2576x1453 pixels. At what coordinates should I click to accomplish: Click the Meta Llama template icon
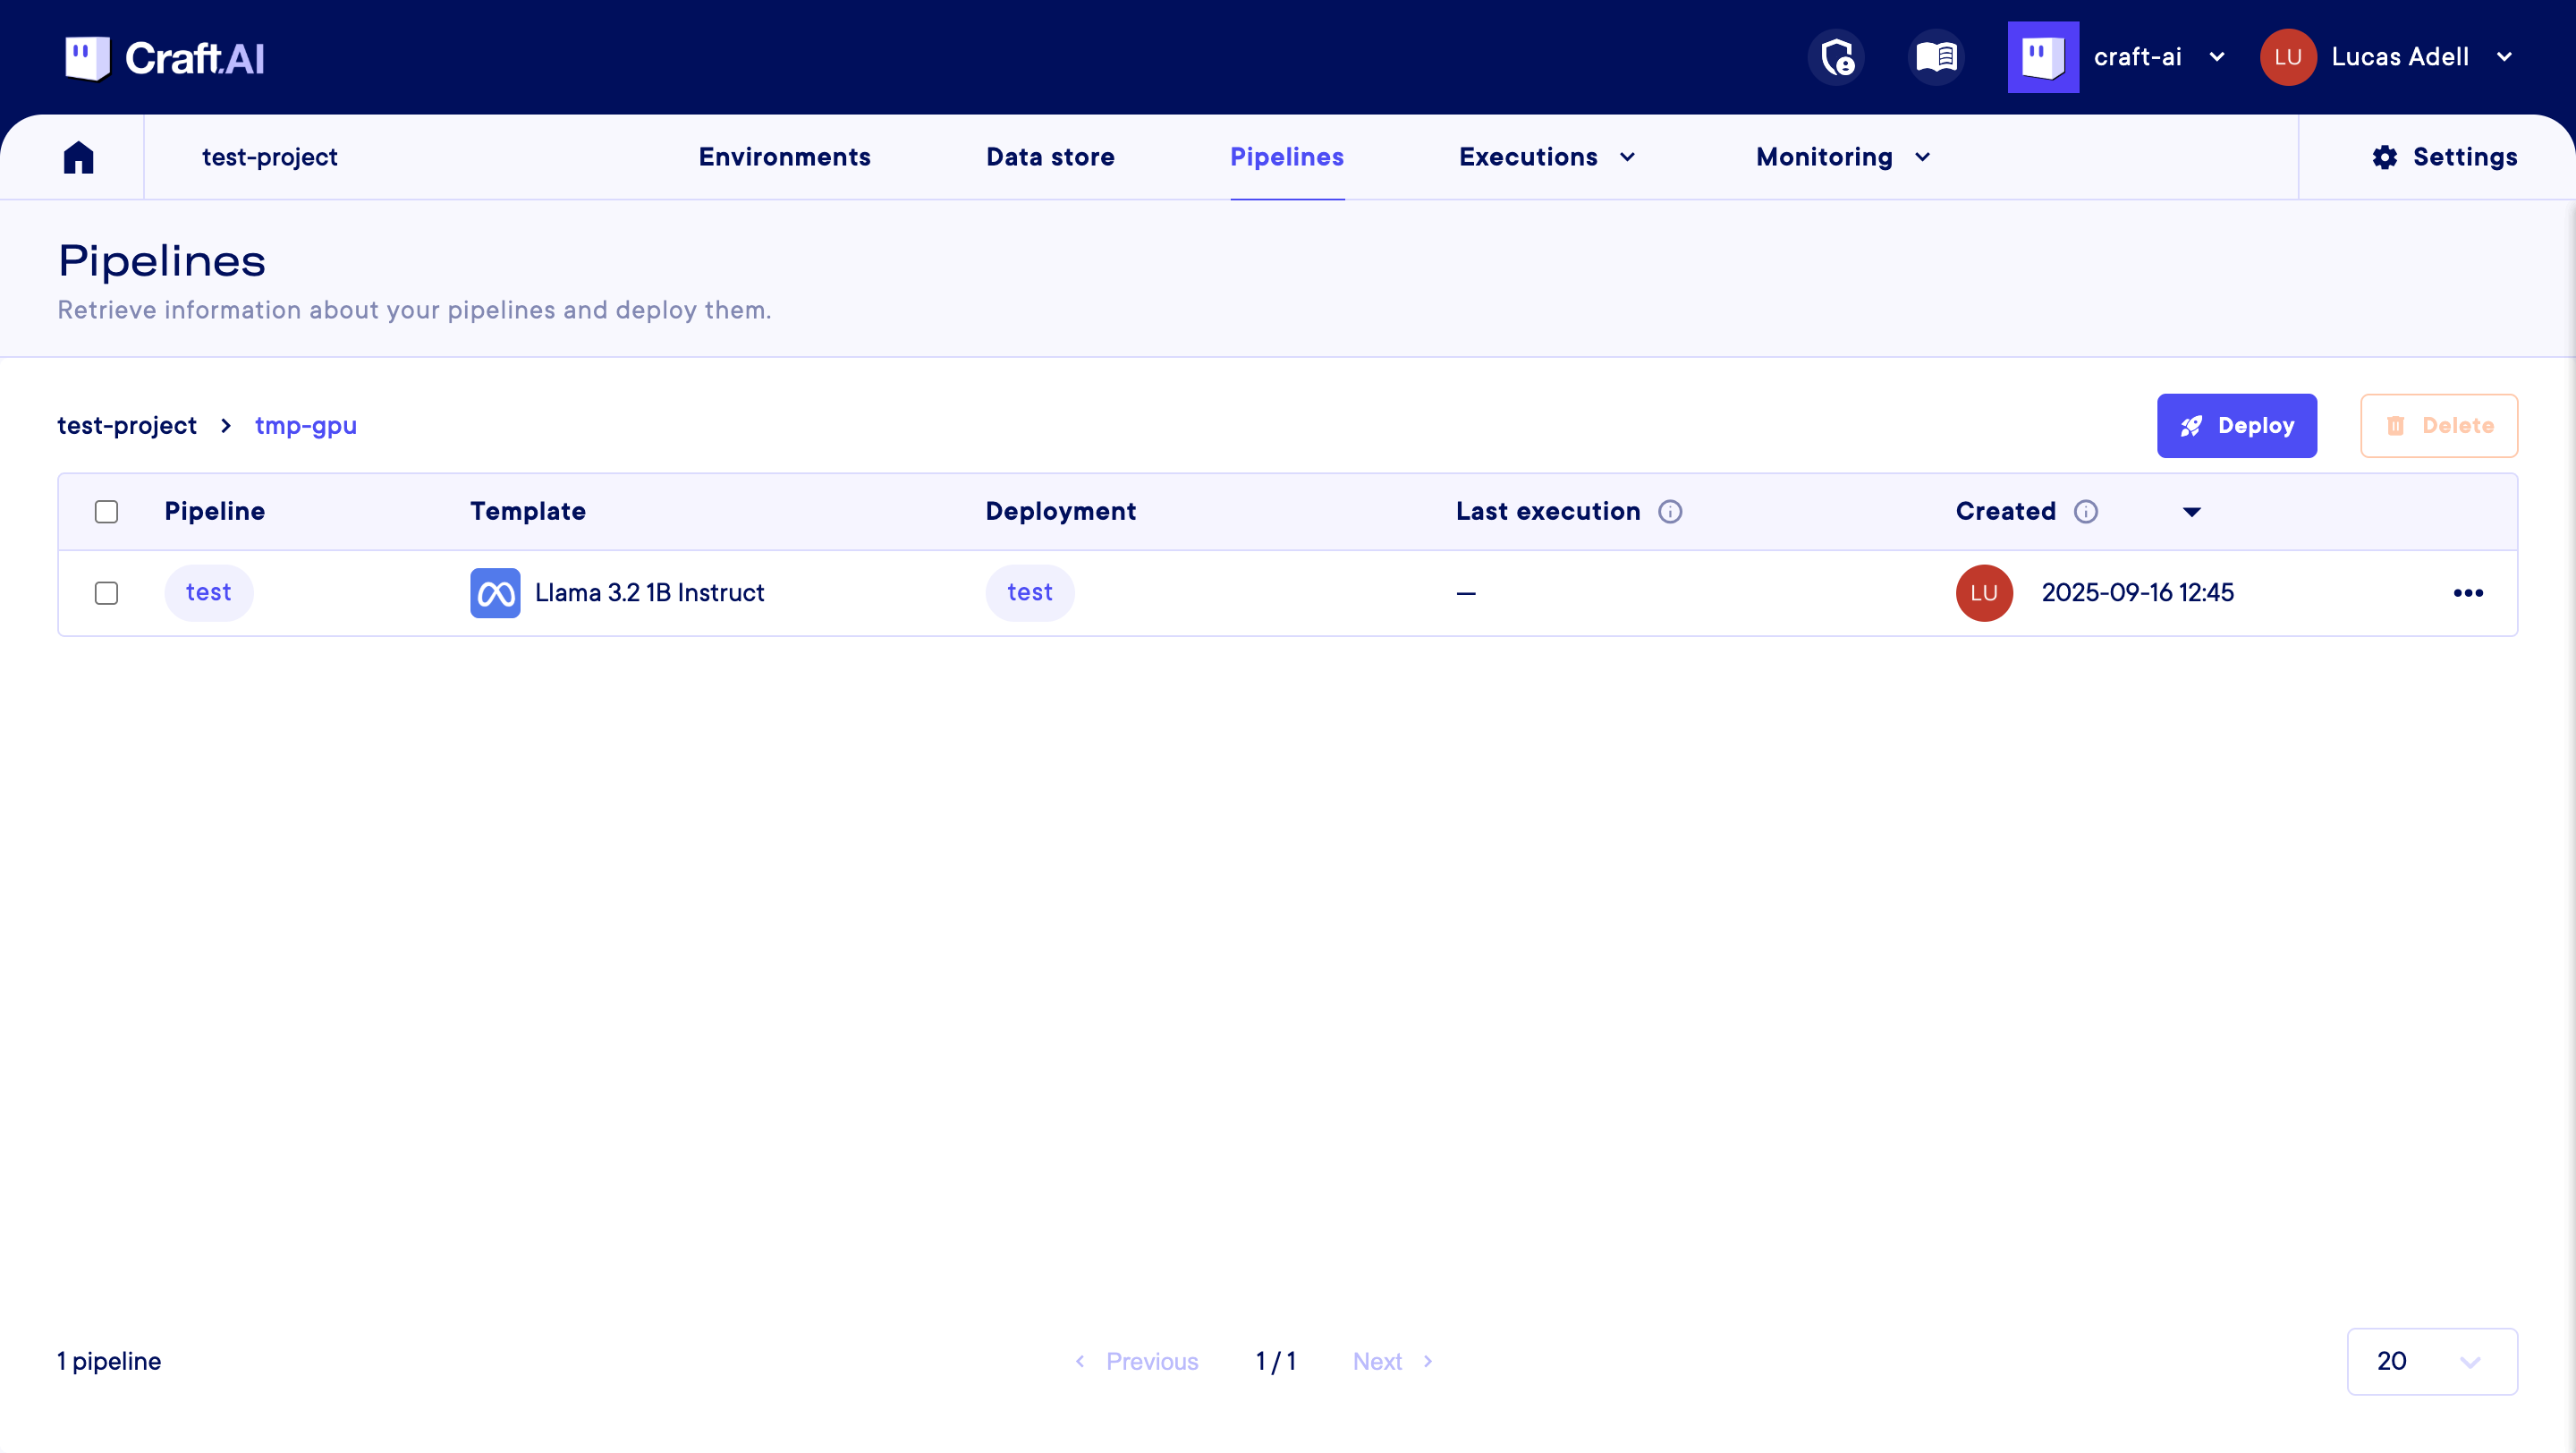(495, 593)
